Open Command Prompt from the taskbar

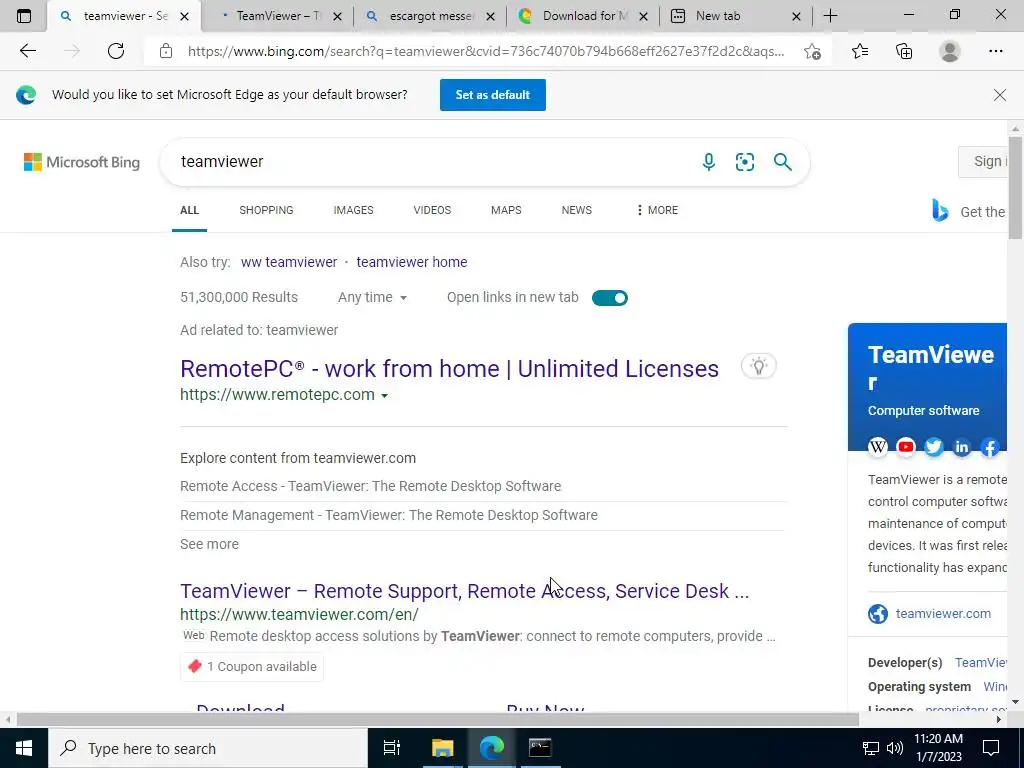coord(540,748)
